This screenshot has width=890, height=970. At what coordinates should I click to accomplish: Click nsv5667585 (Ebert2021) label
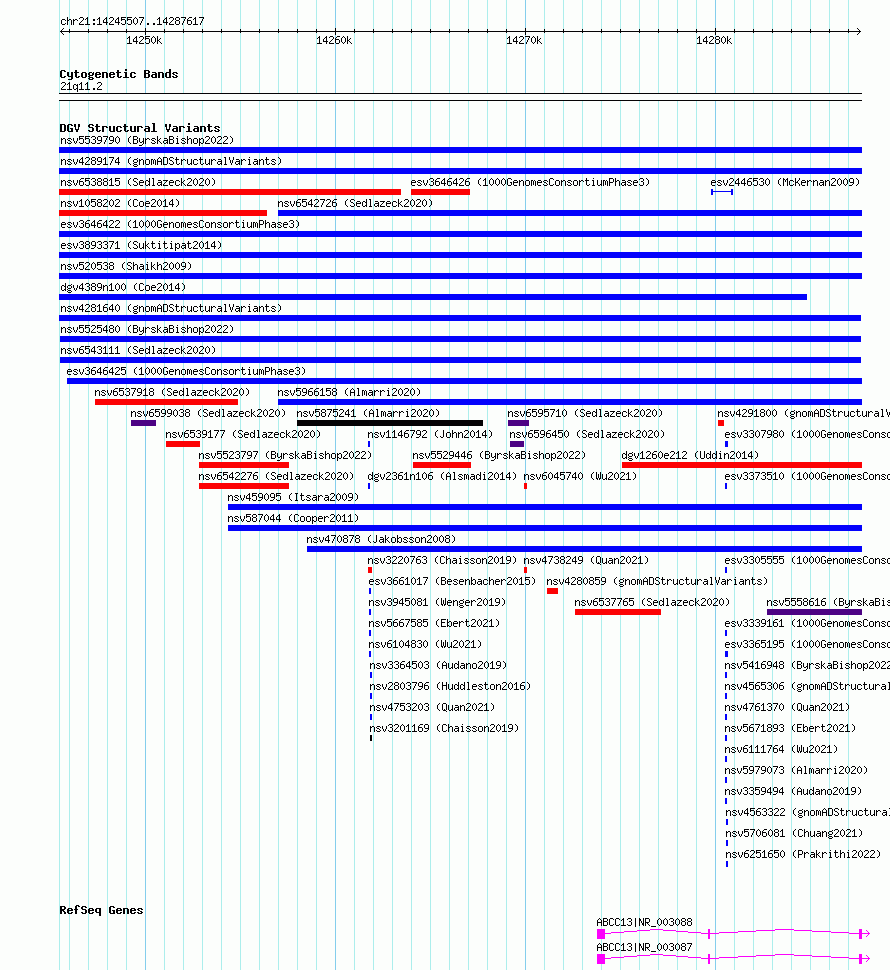tap(434, 624)
